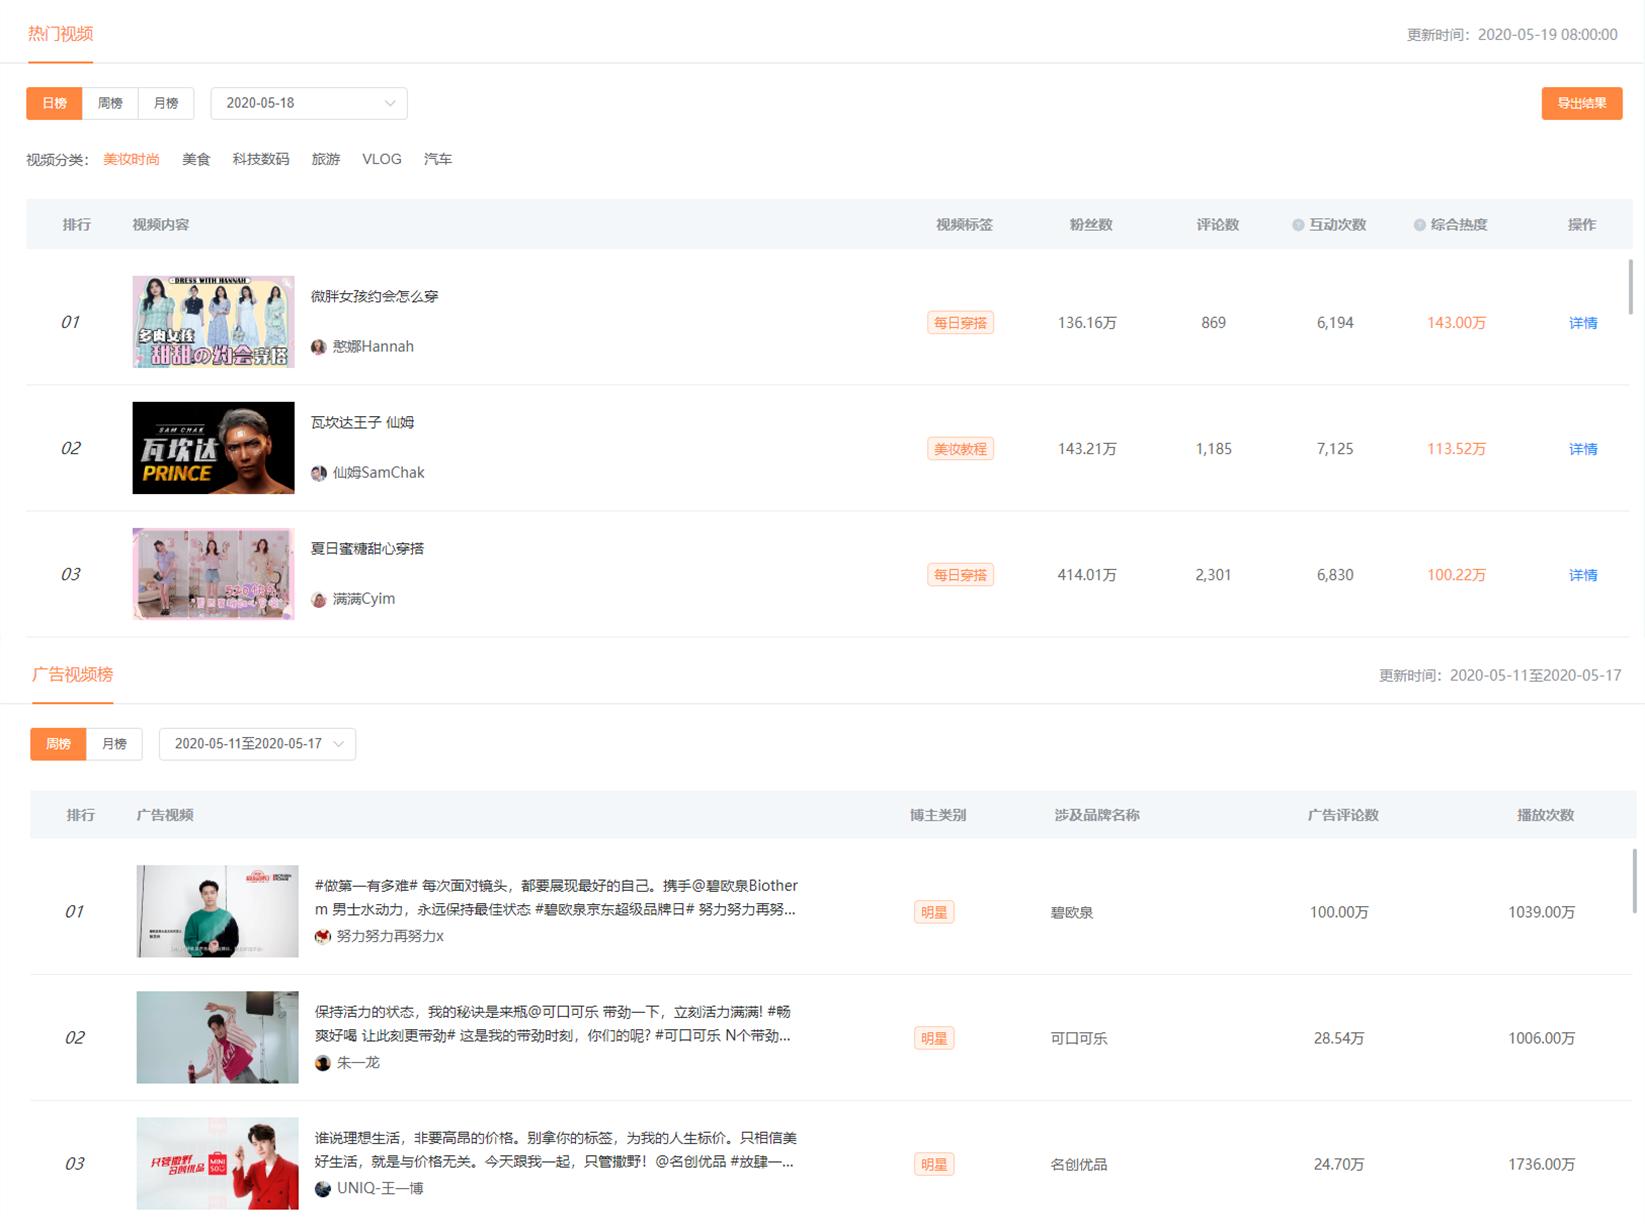Open the 瓦坎达王子 video thumbnail
Screen dimensions: 1645x1224
pyautogui.click(x=212, y=448)
